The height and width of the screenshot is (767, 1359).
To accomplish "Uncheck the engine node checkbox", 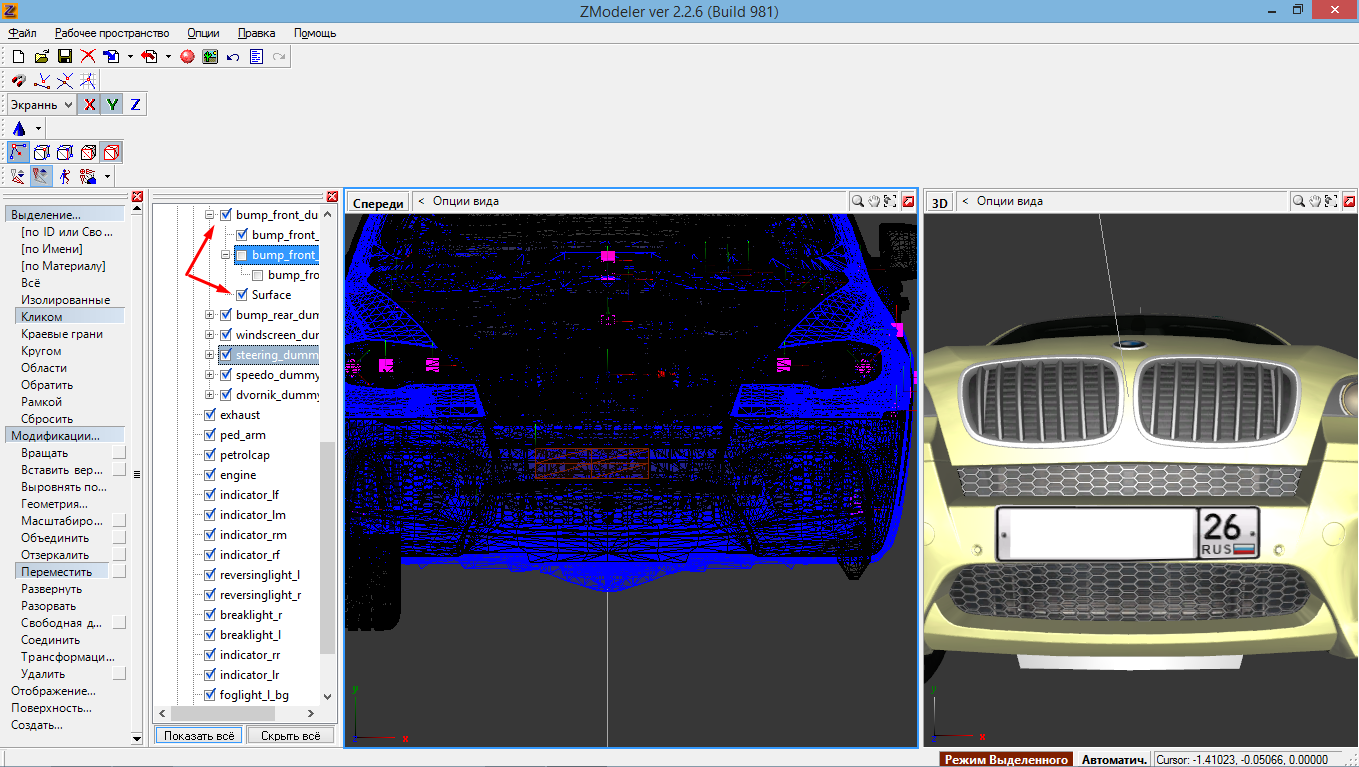I will [210, 475].
